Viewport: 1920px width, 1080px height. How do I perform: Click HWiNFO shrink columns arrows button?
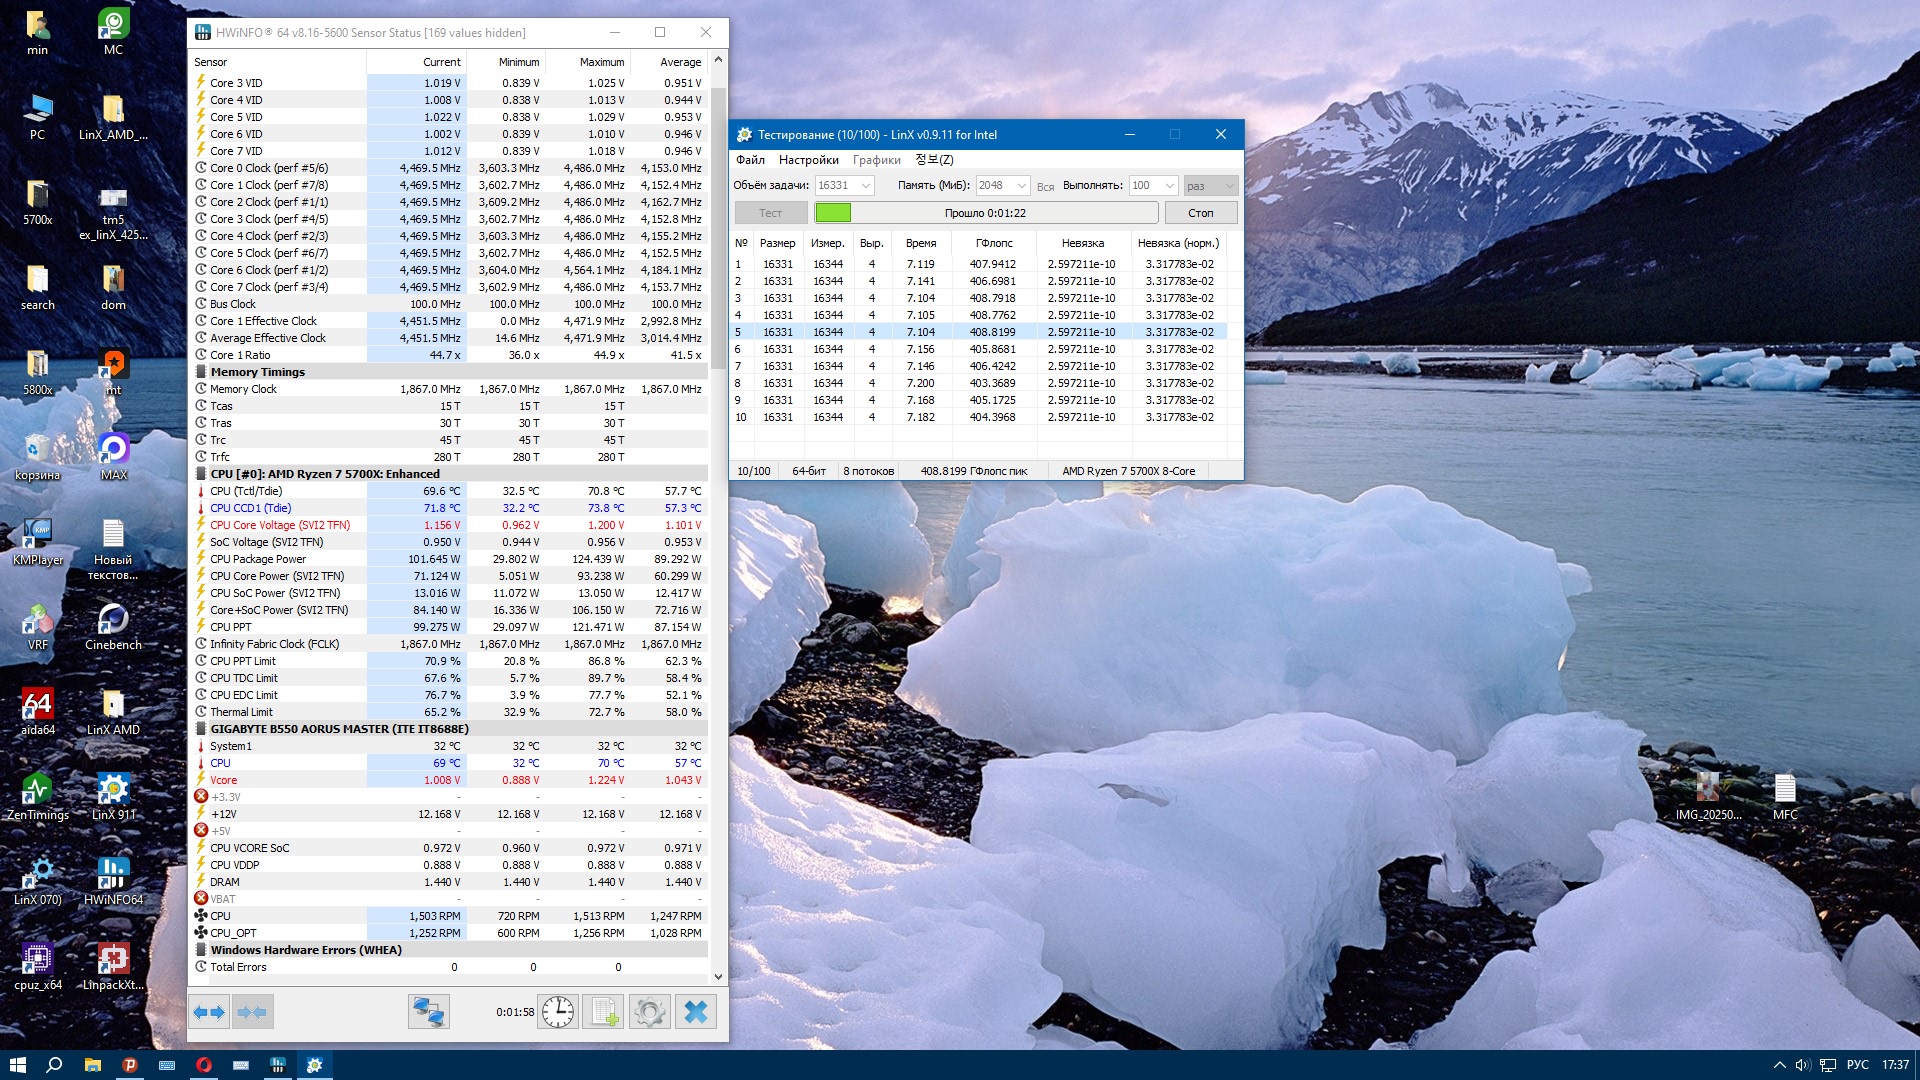253,1013
